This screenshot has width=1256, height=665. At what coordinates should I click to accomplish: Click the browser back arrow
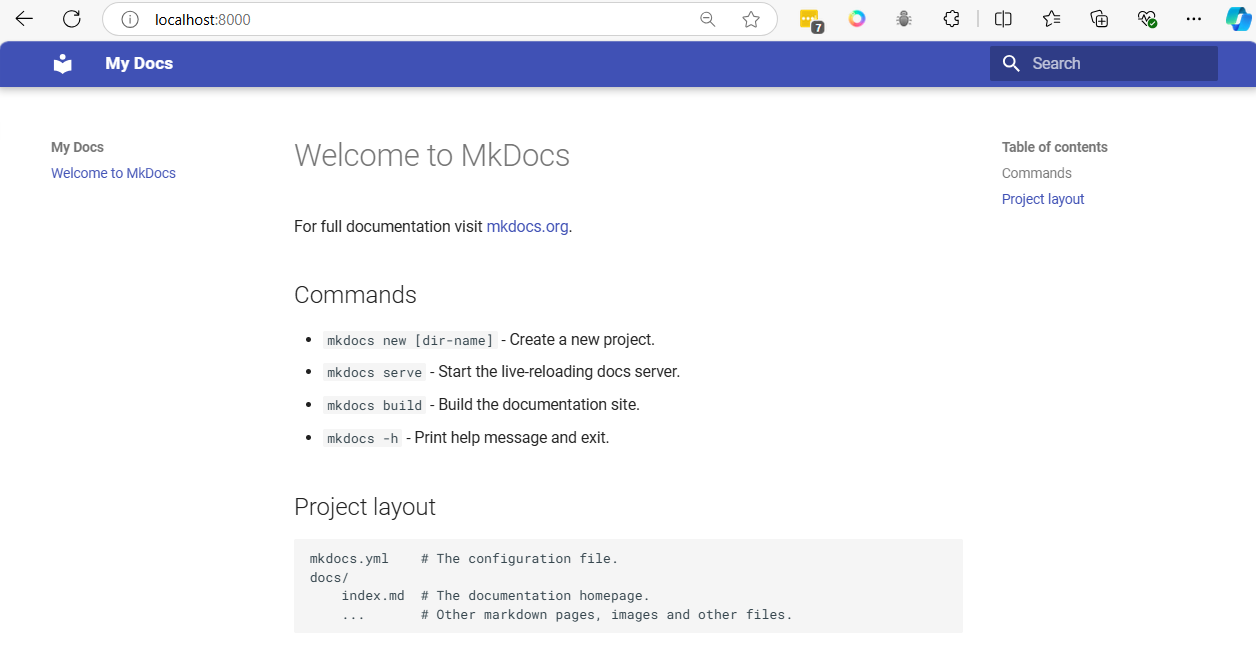click(x=24, y=19)
